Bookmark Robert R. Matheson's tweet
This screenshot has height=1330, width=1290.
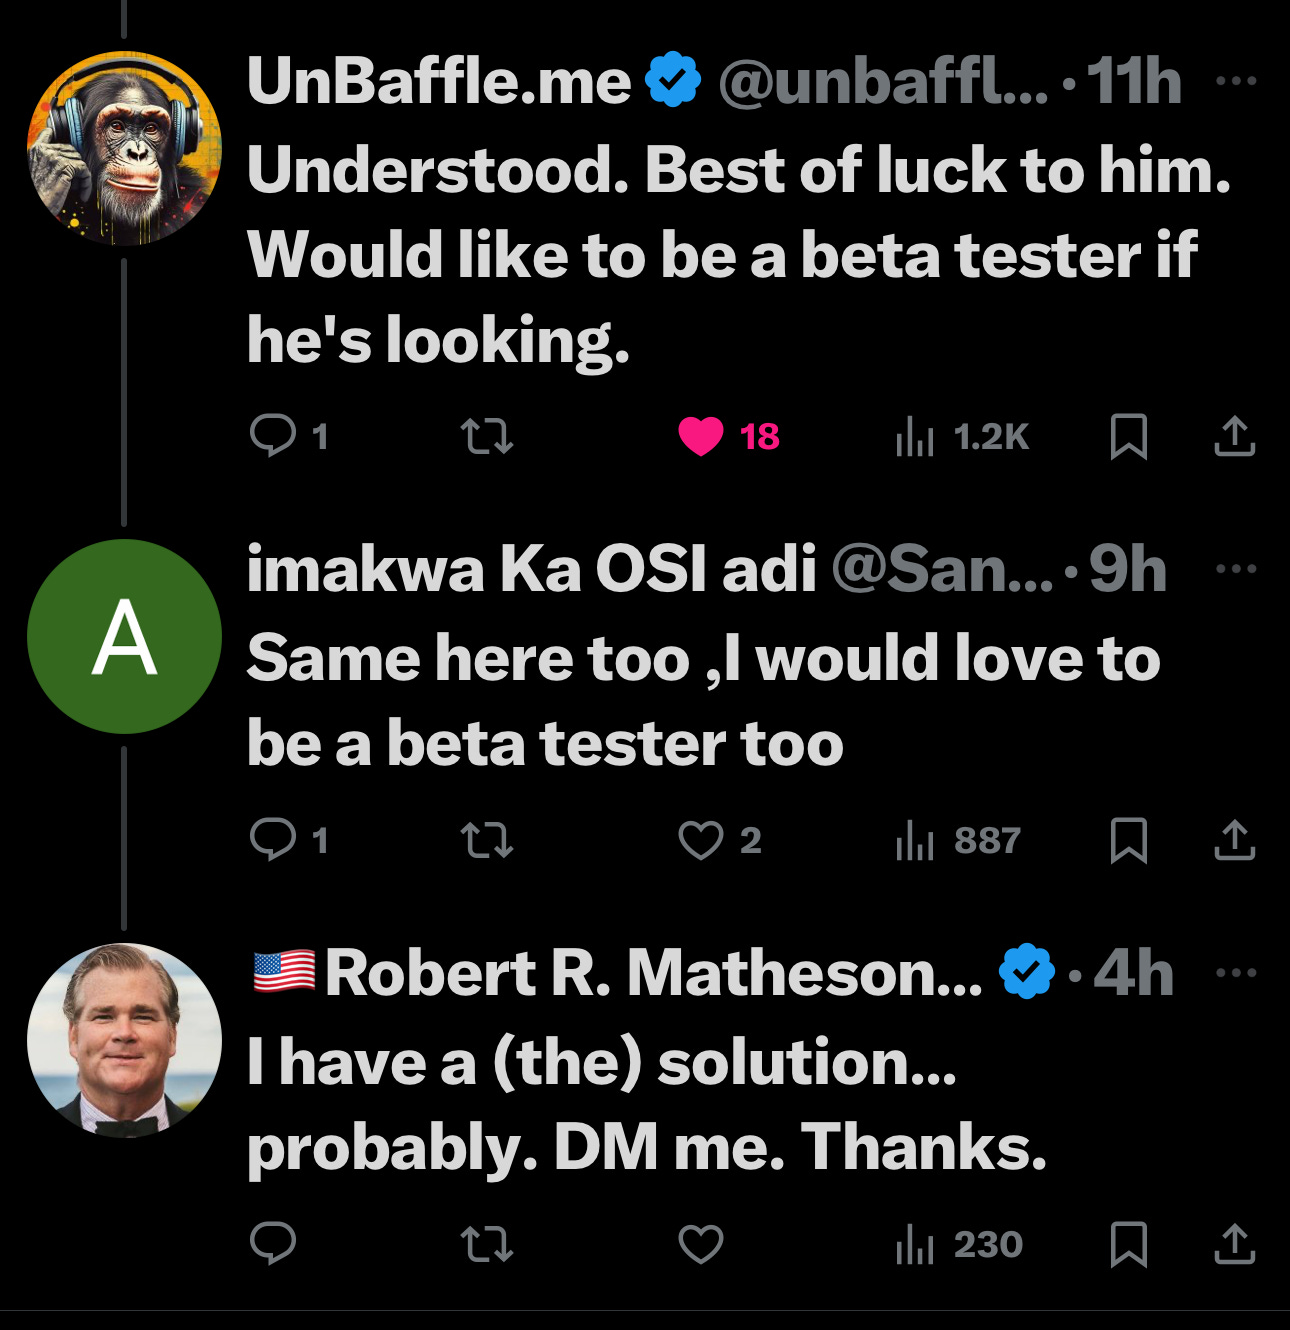1129,1244
